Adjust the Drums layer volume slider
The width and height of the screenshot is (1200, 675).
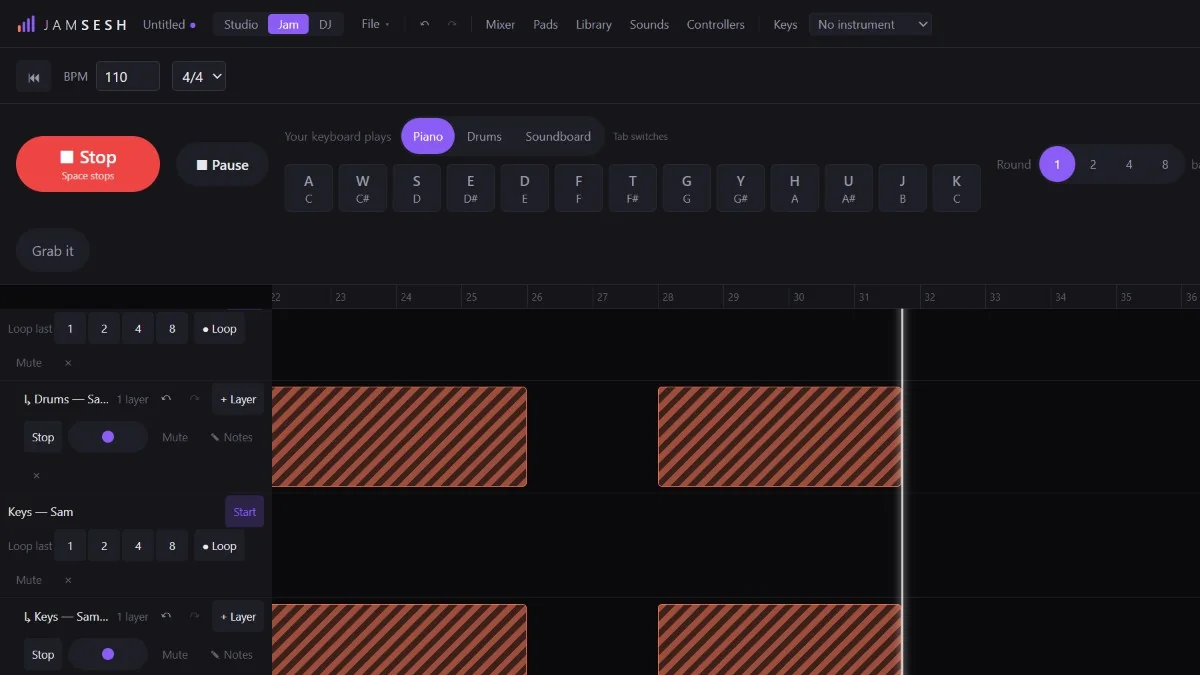[x=108, y=437]
